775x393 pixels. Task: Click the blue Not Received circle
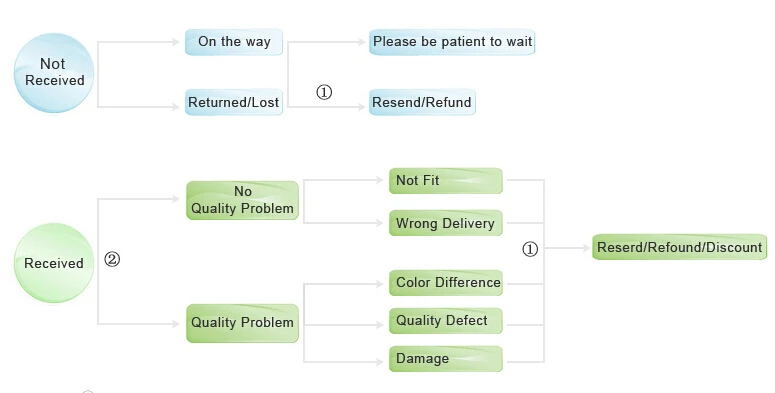click(x=54, y=73)
